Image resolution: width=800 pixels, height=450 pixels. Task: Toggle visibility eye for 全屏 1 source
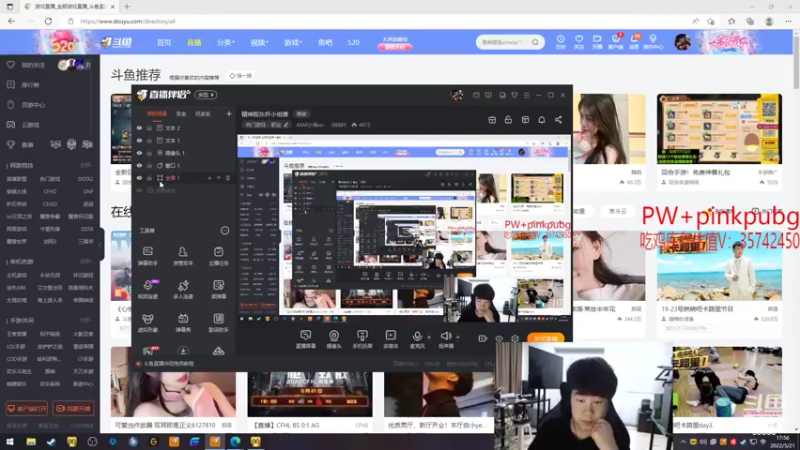[x=139, y=178]
